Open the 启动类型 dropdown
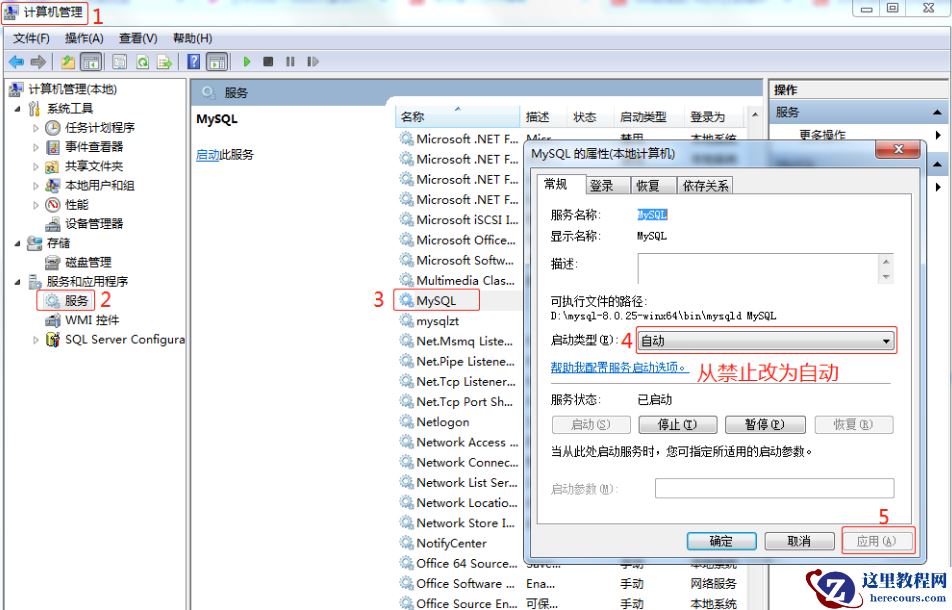 point(888,340)
